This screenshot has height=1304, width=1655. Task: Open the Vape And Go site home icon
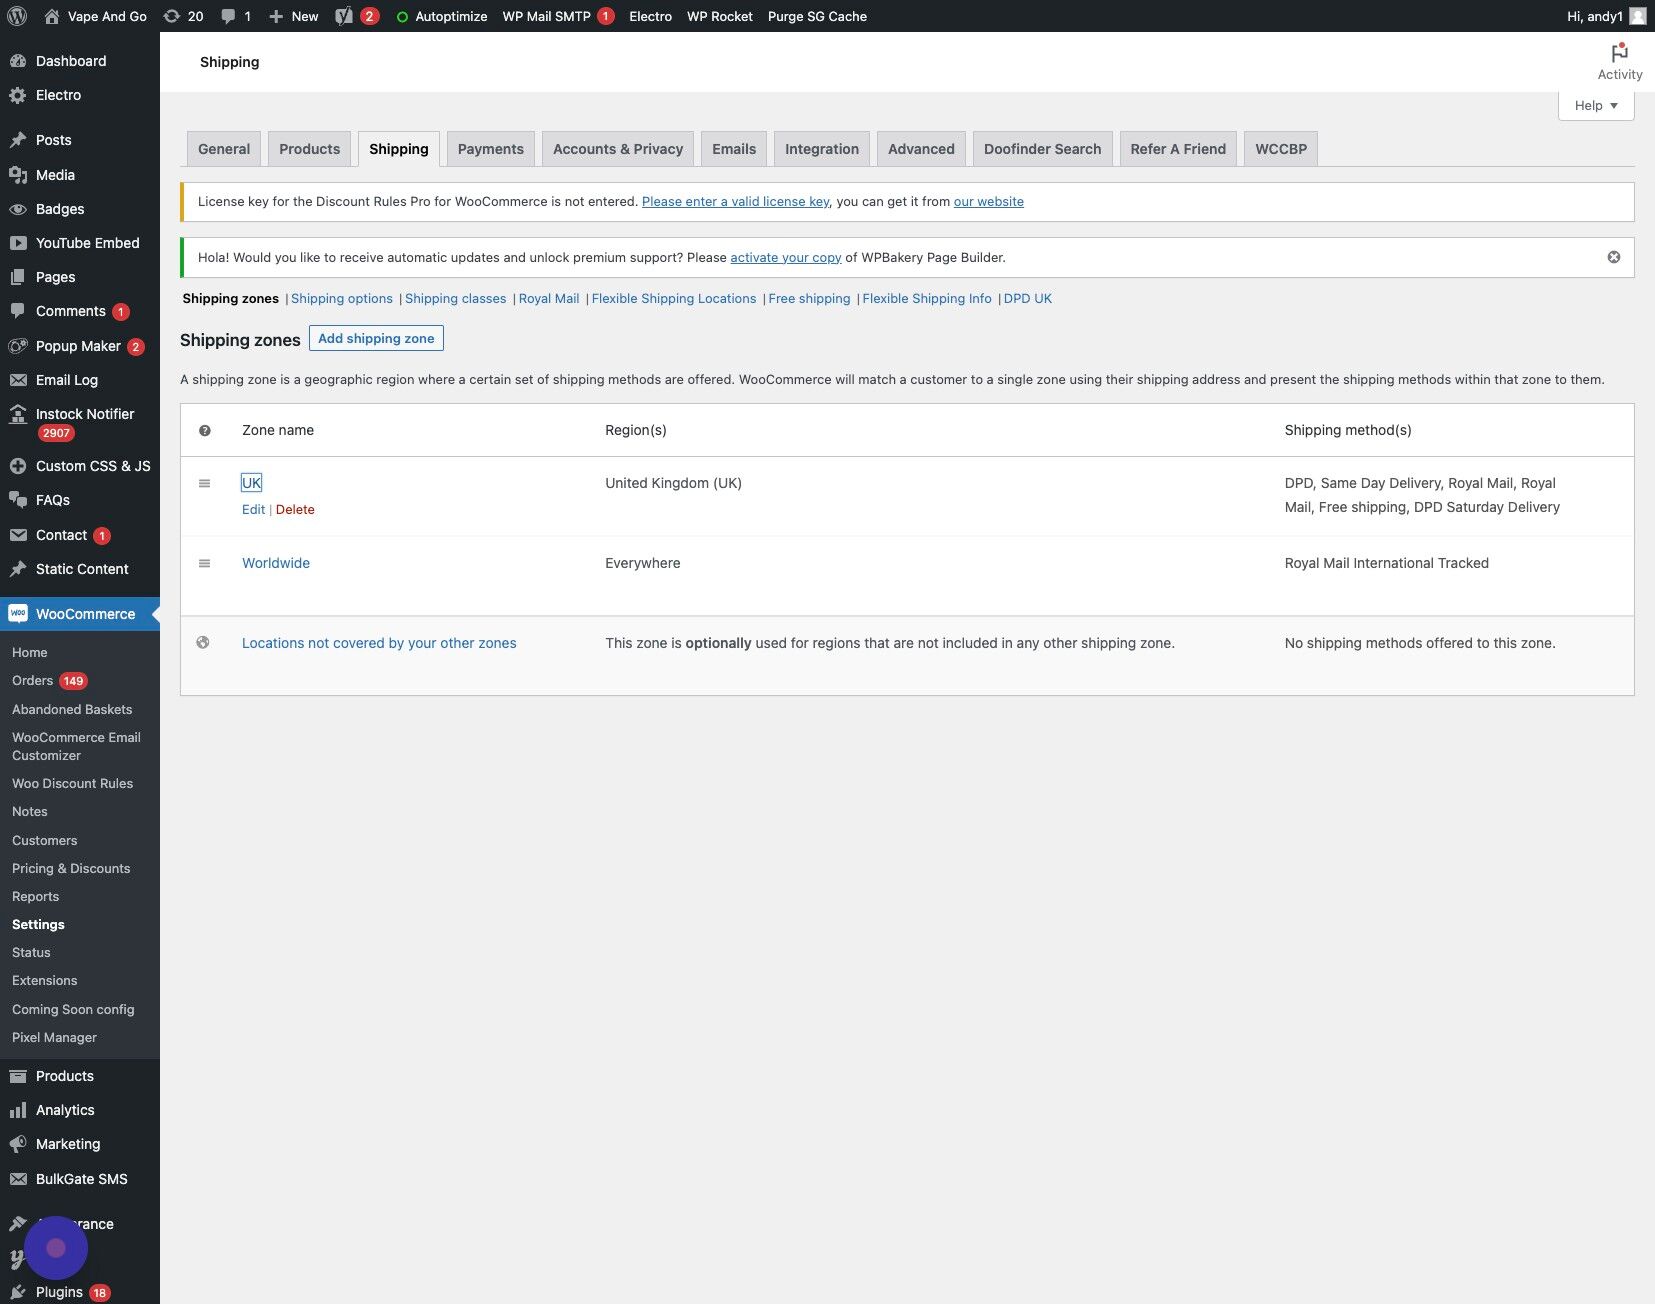(52, 16)
